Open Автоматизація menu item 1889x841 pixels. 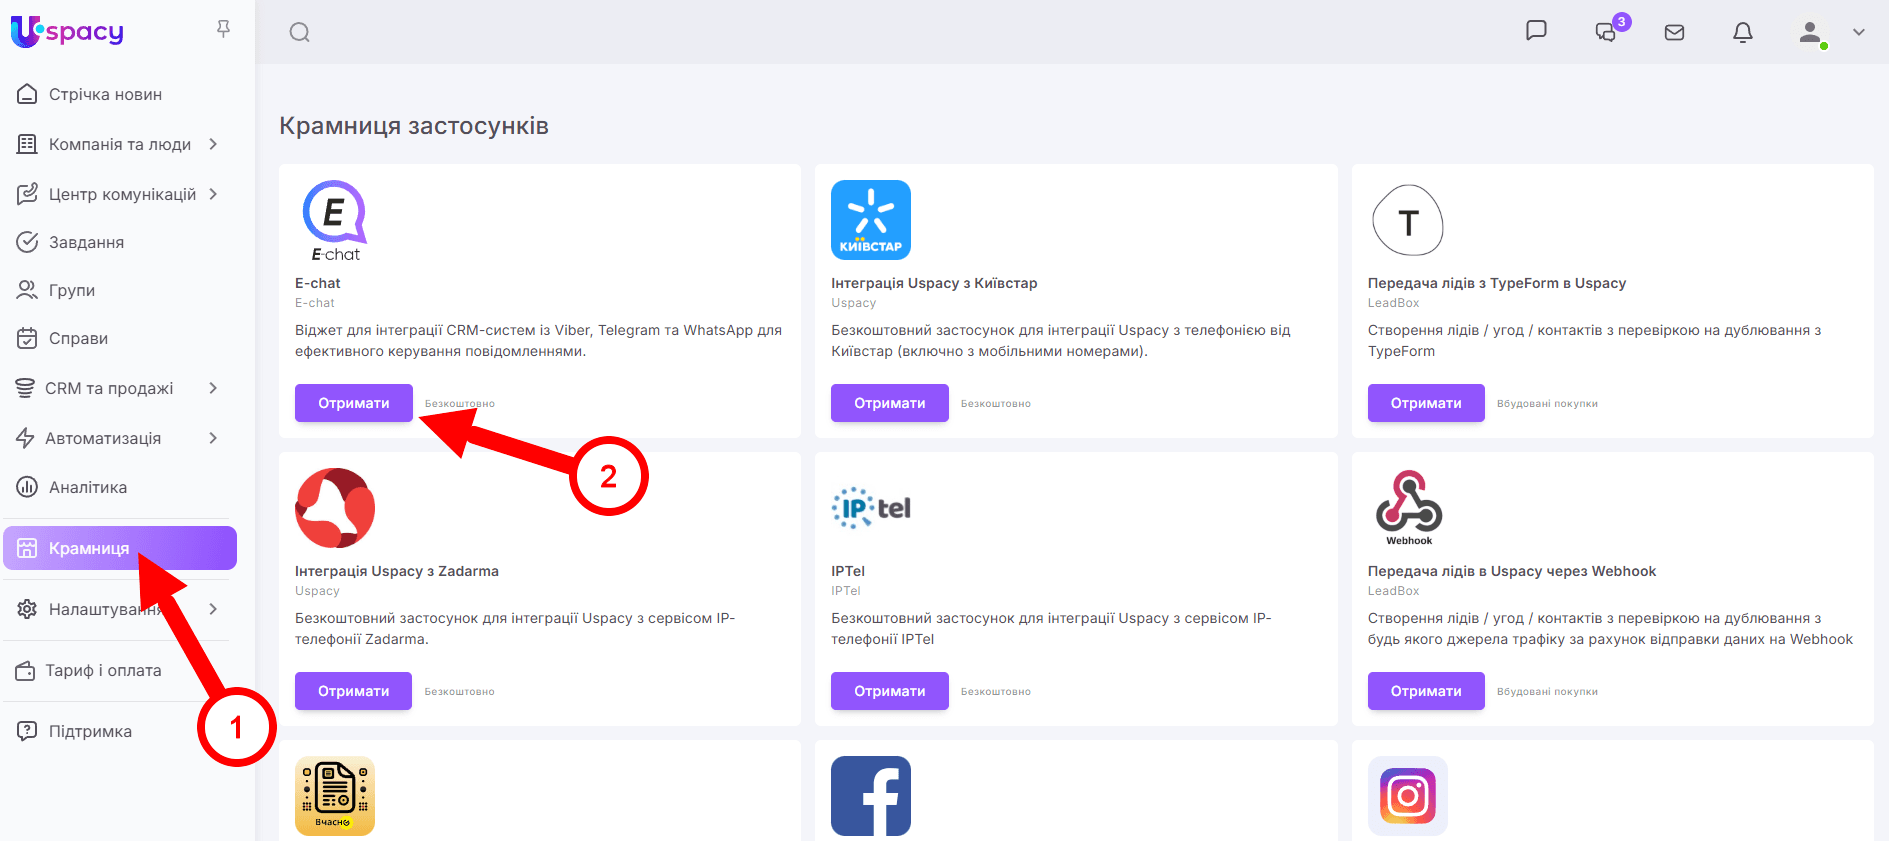[103, 438]
